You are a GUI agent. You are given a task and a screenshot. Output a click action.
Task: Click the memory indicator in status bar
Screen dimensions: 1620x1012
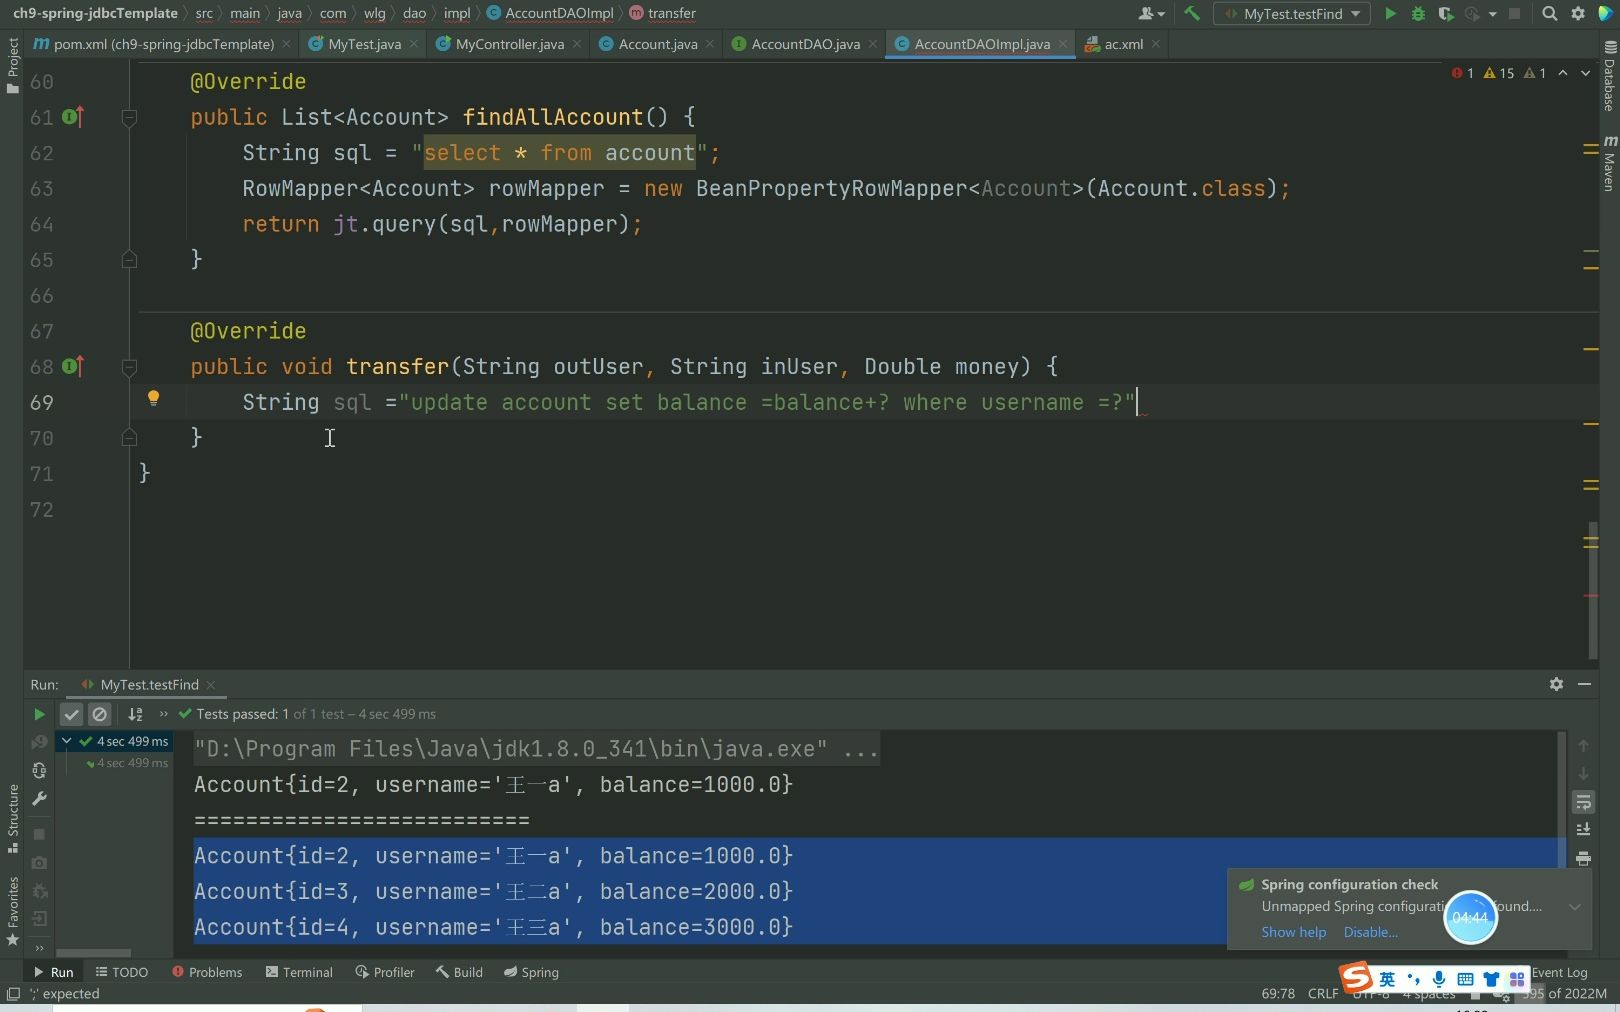pos(1564,994)
